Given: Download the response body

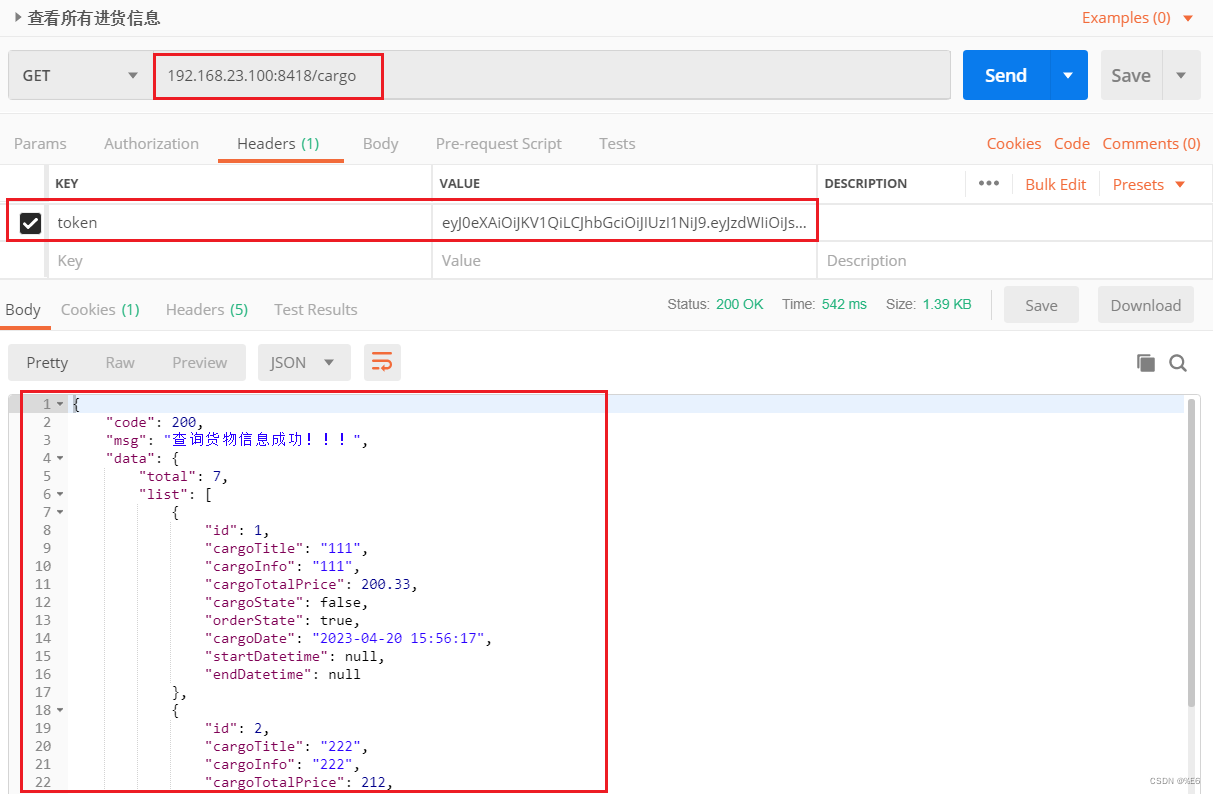Looking at the screenshot, I should [1145, 305].
